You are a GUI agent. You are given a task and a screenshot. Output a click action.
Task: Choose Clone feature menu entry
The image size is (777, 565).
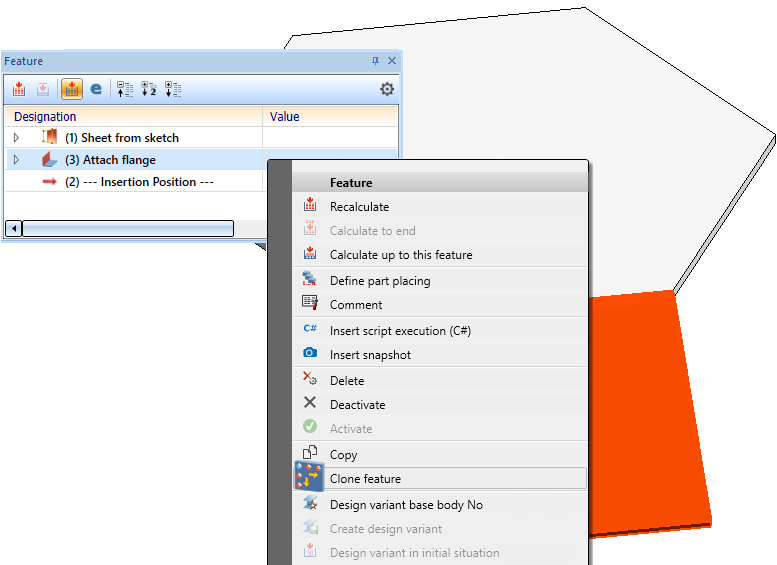[440, 479]
